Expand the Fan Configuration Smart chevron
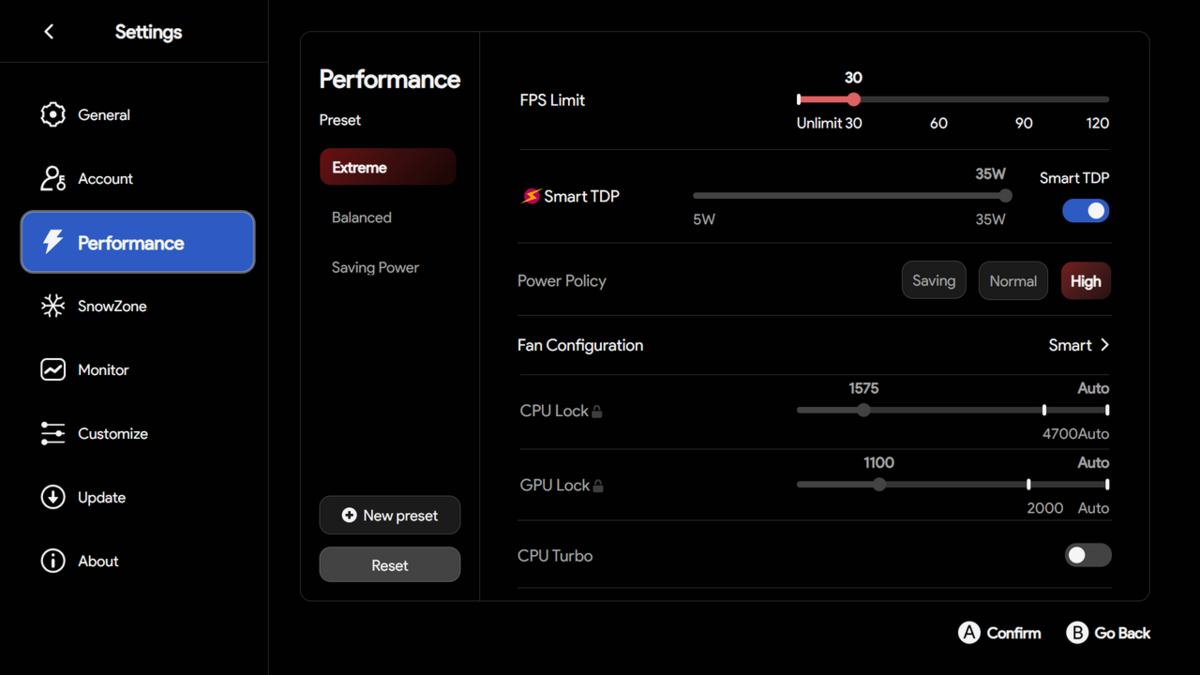Viewport: 1200px width, 675px height. pyautogui.click(x=1105, y=345)
